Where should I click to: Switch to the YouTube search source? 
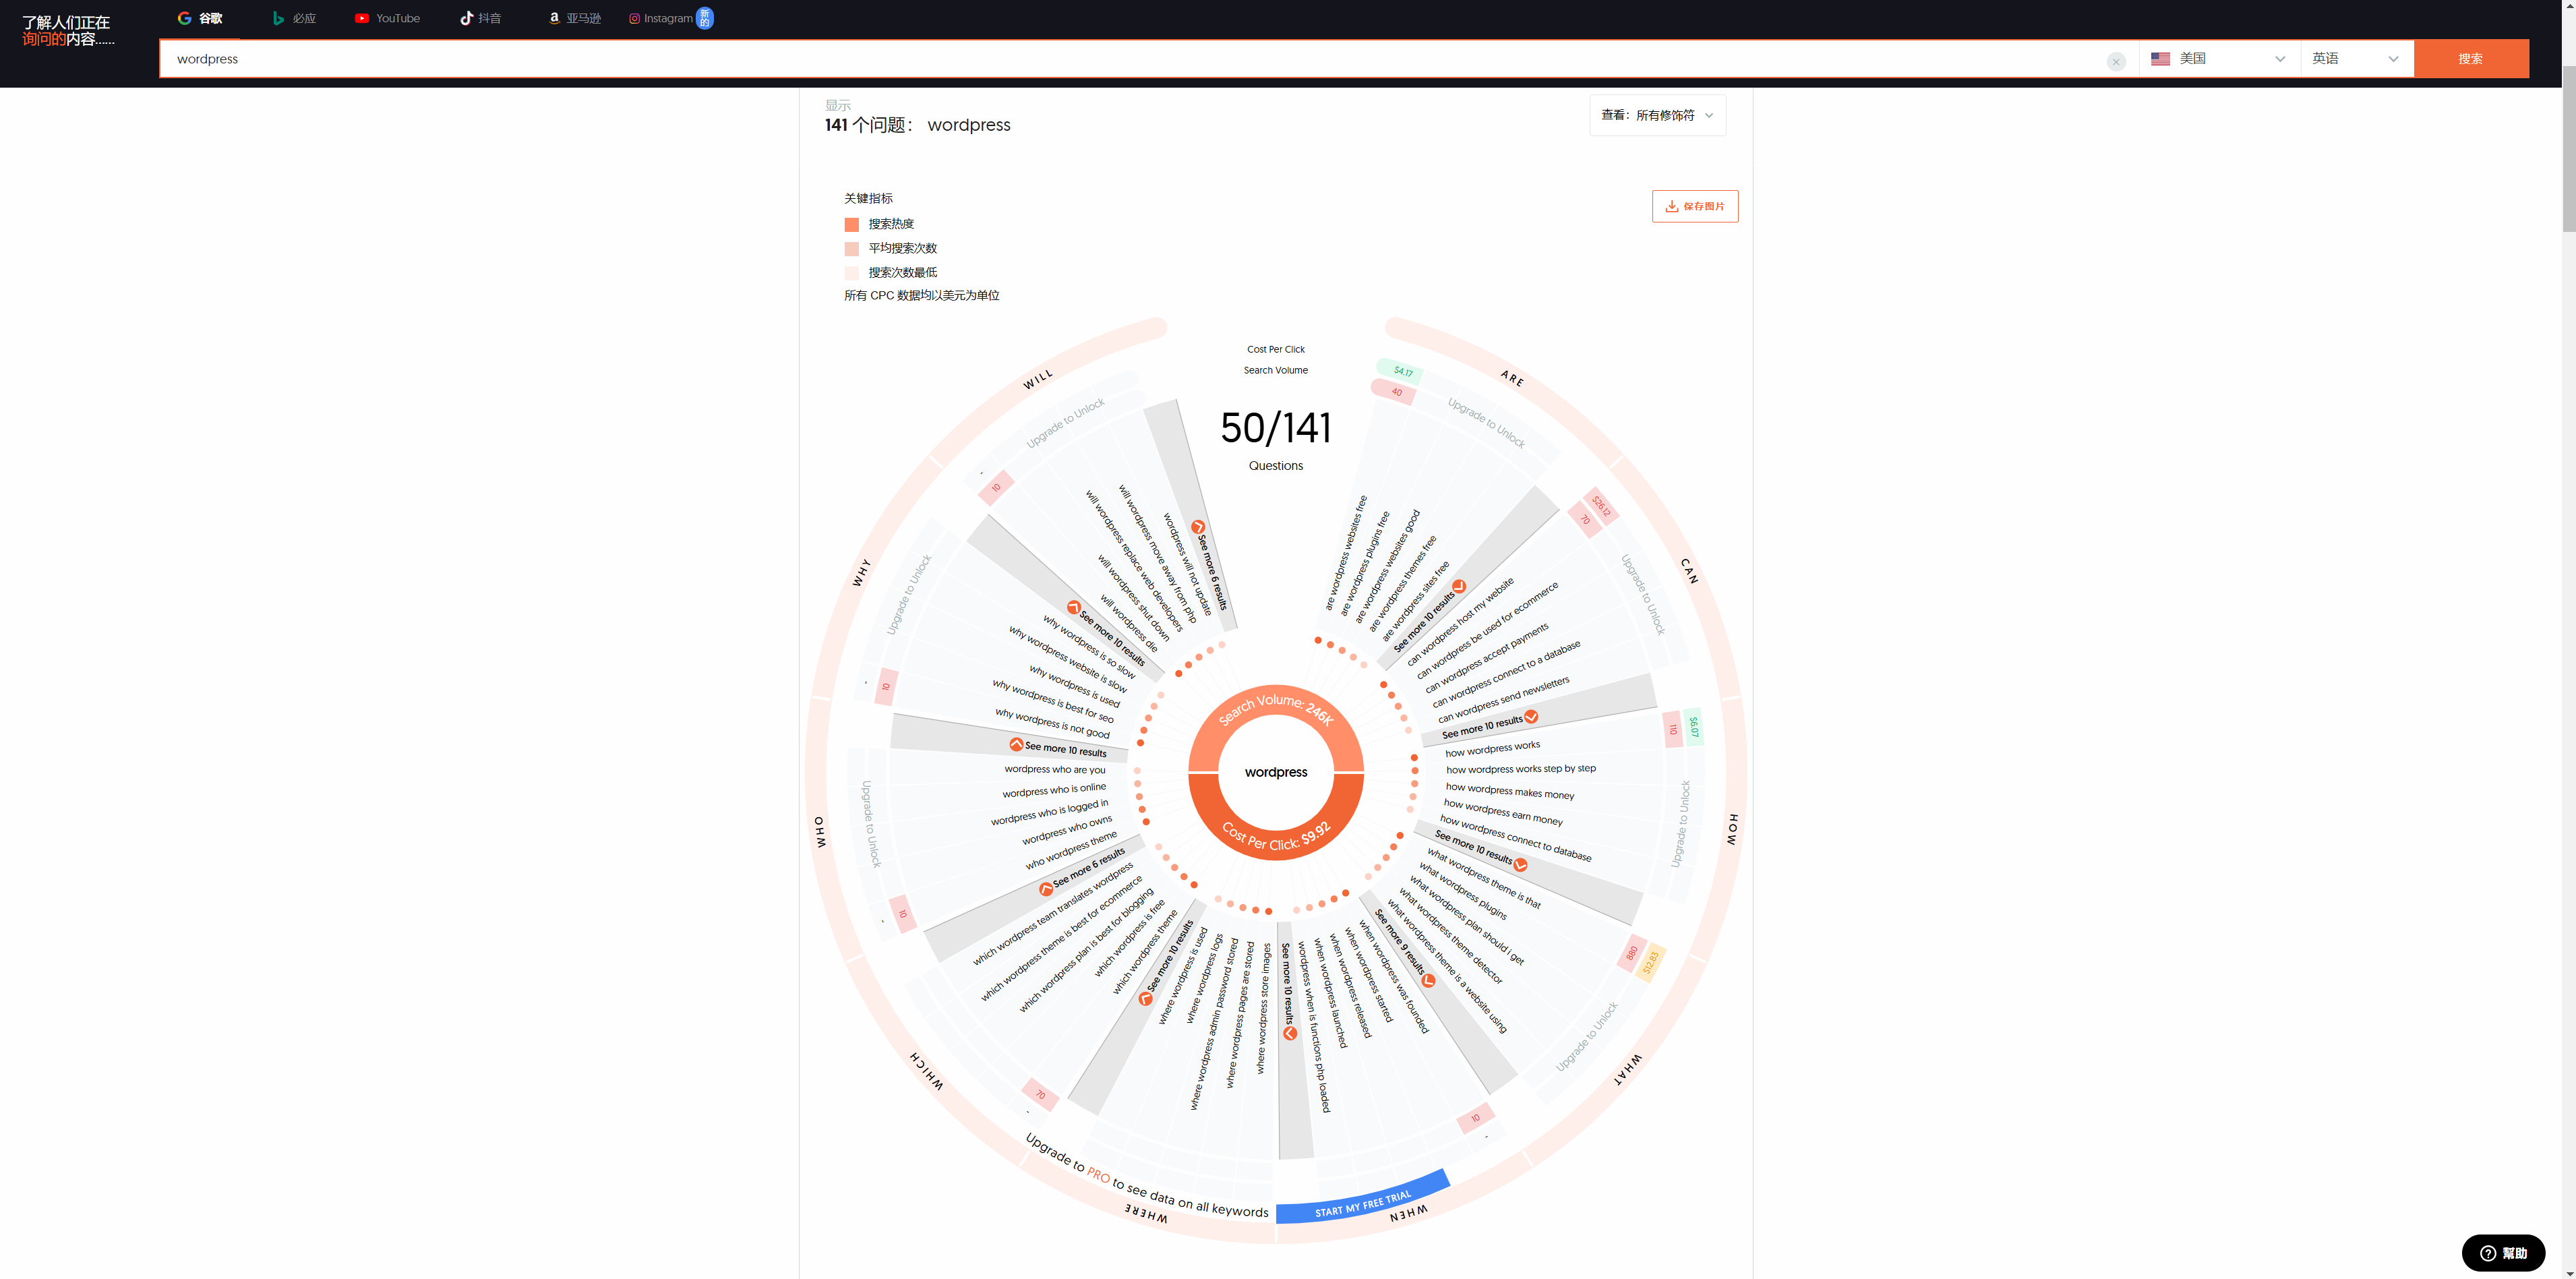point(388,17)
